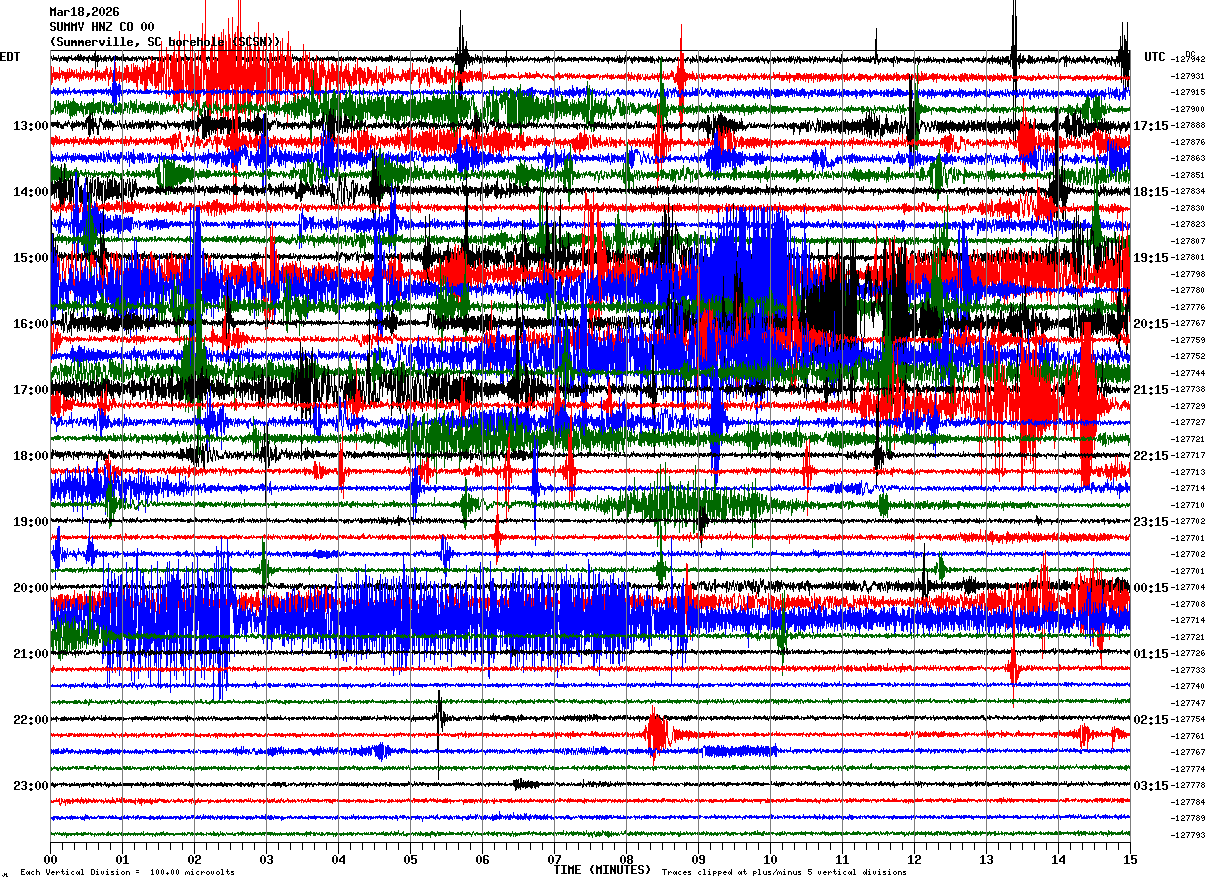1210x886 pixels.
Task: Click the UTC timezone label
Action: [1155, 57]
